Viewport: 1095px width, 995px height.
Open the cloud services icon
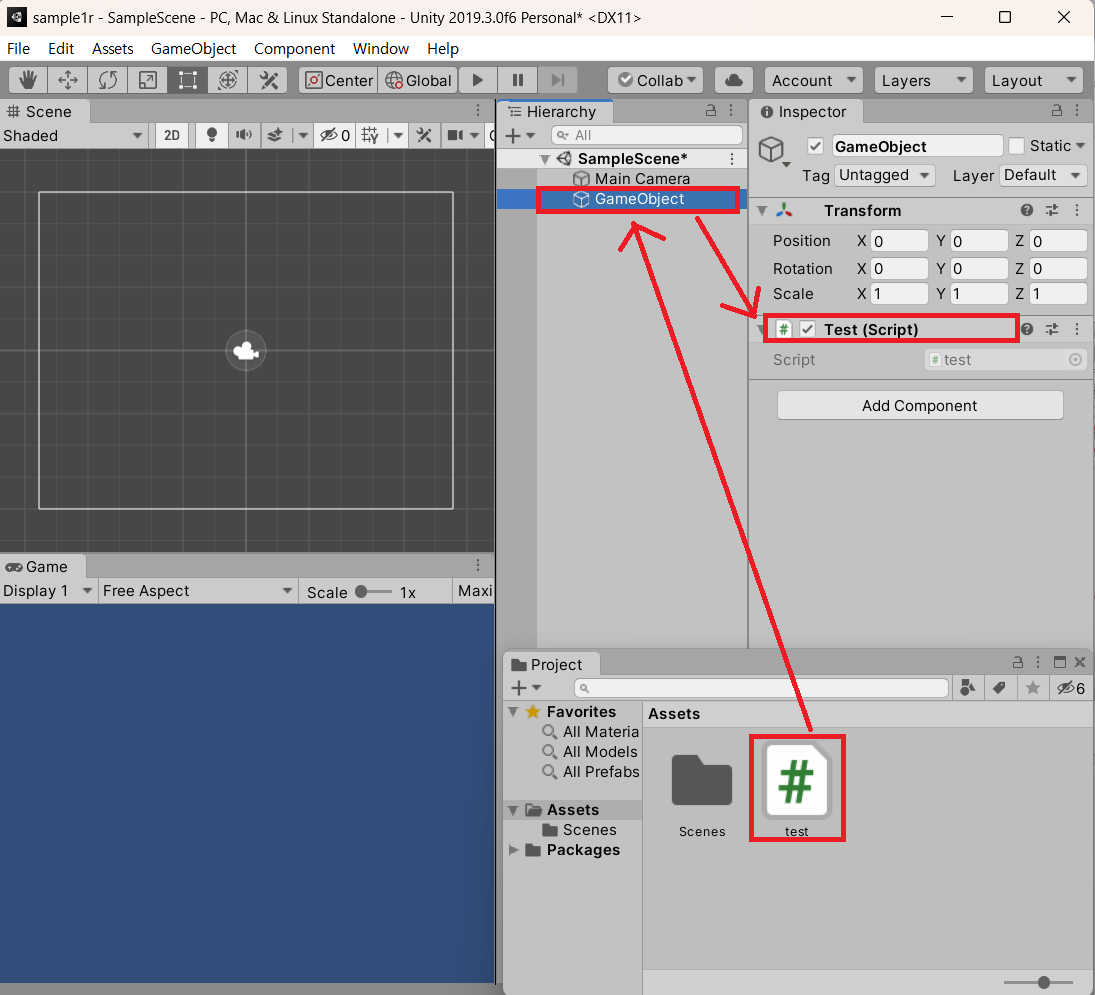pyautogui.click(x=733, y=80)
